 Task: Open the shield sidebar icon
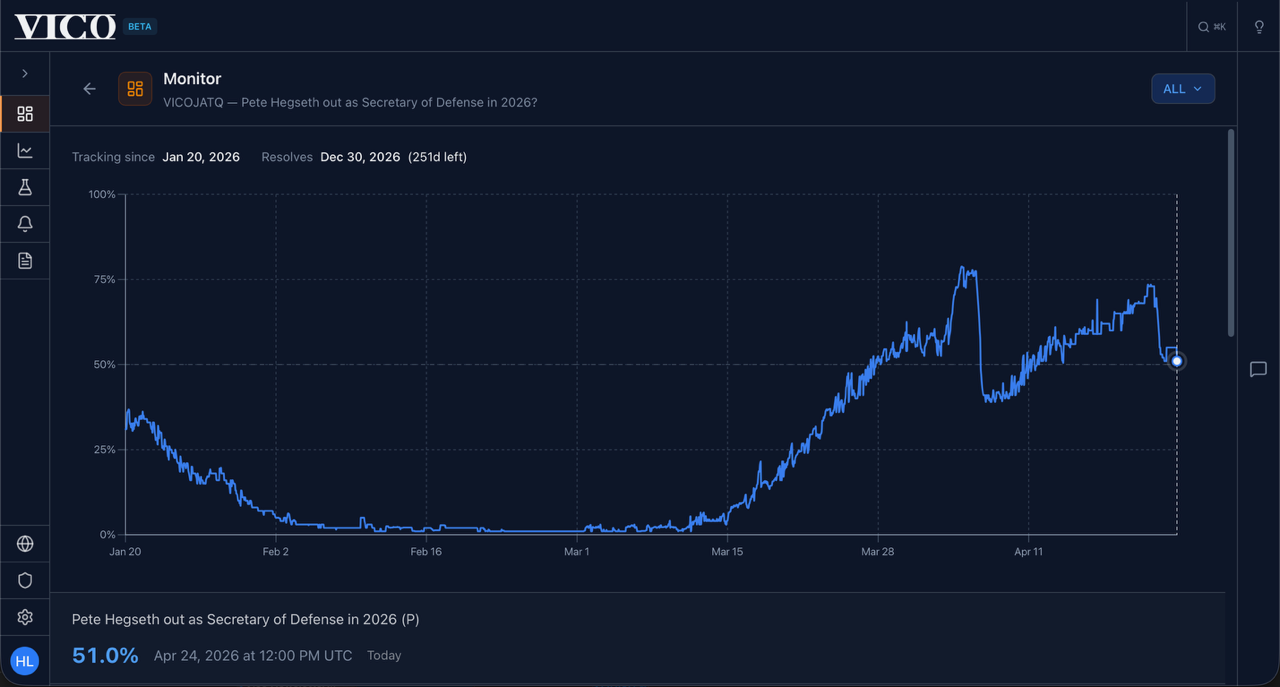click(x=25, y=581)
